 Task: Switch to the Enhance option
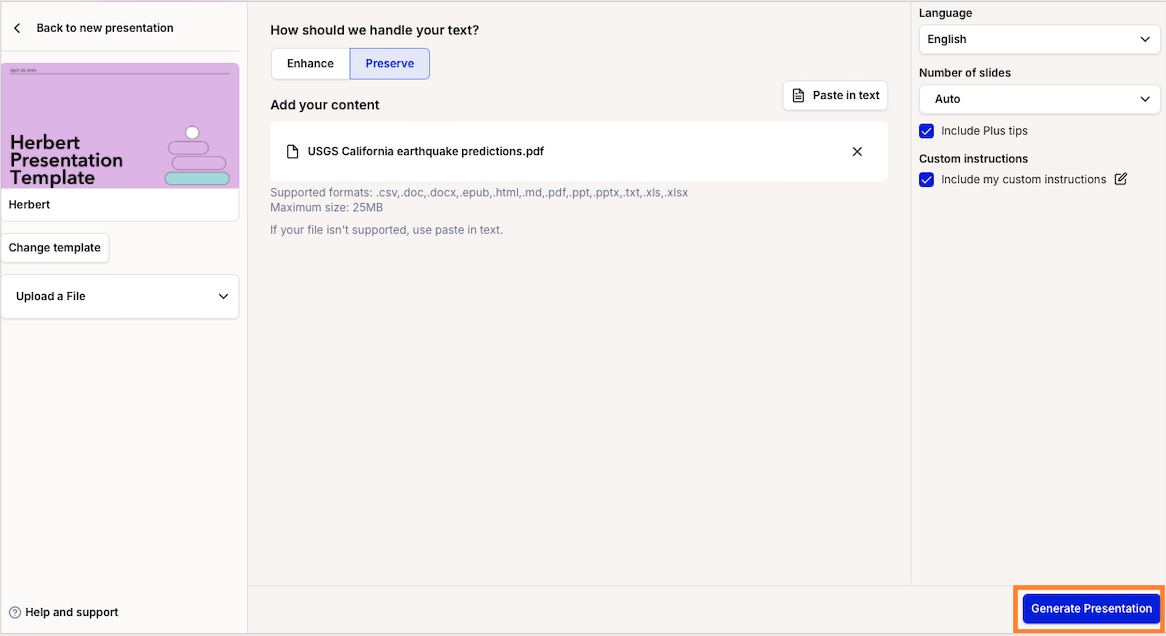(x=310, y=64)
